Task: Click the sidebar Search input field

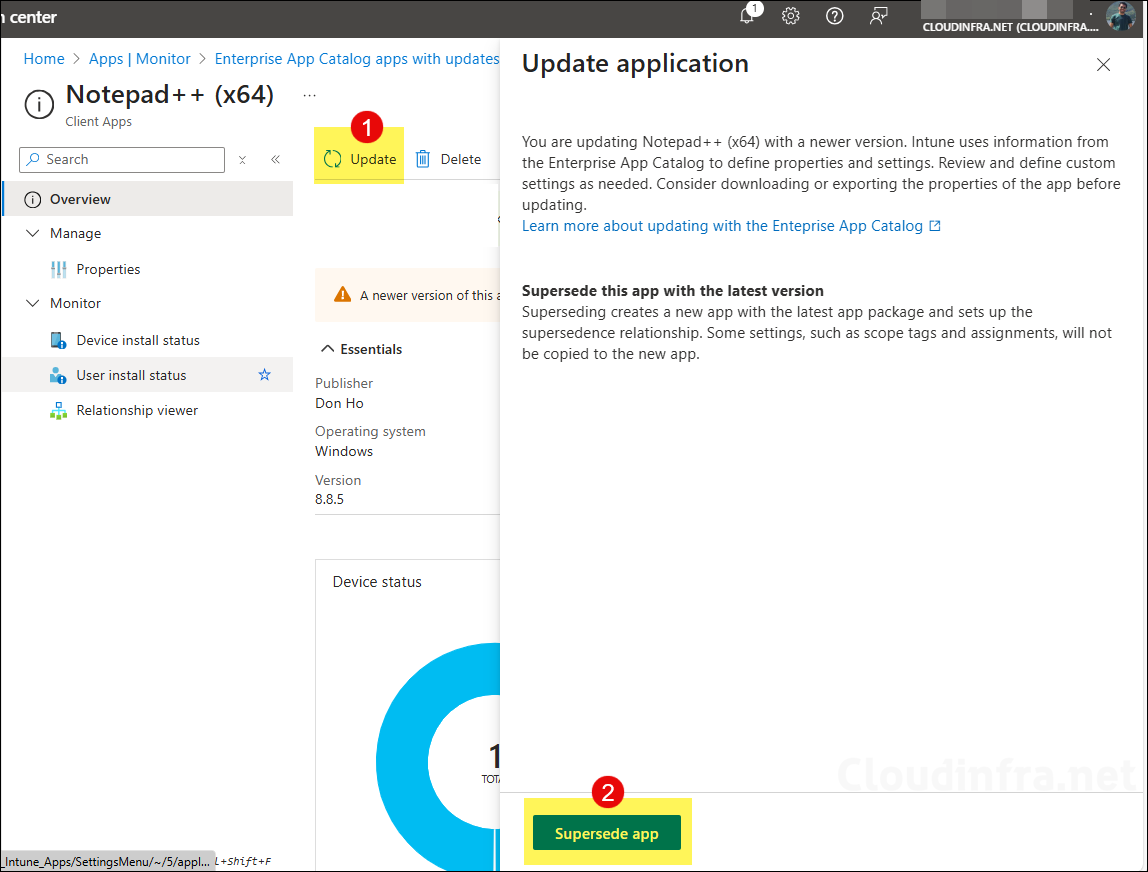Action: (x=130, y=160)
